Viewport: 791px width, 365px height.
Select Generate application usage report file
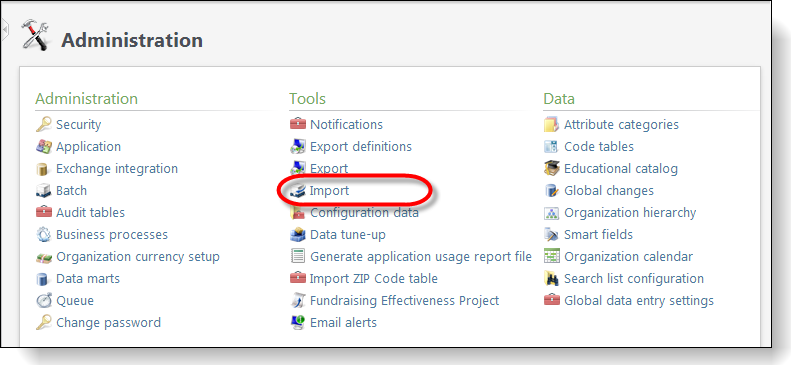pyautogui.click(x=421, y=257)
